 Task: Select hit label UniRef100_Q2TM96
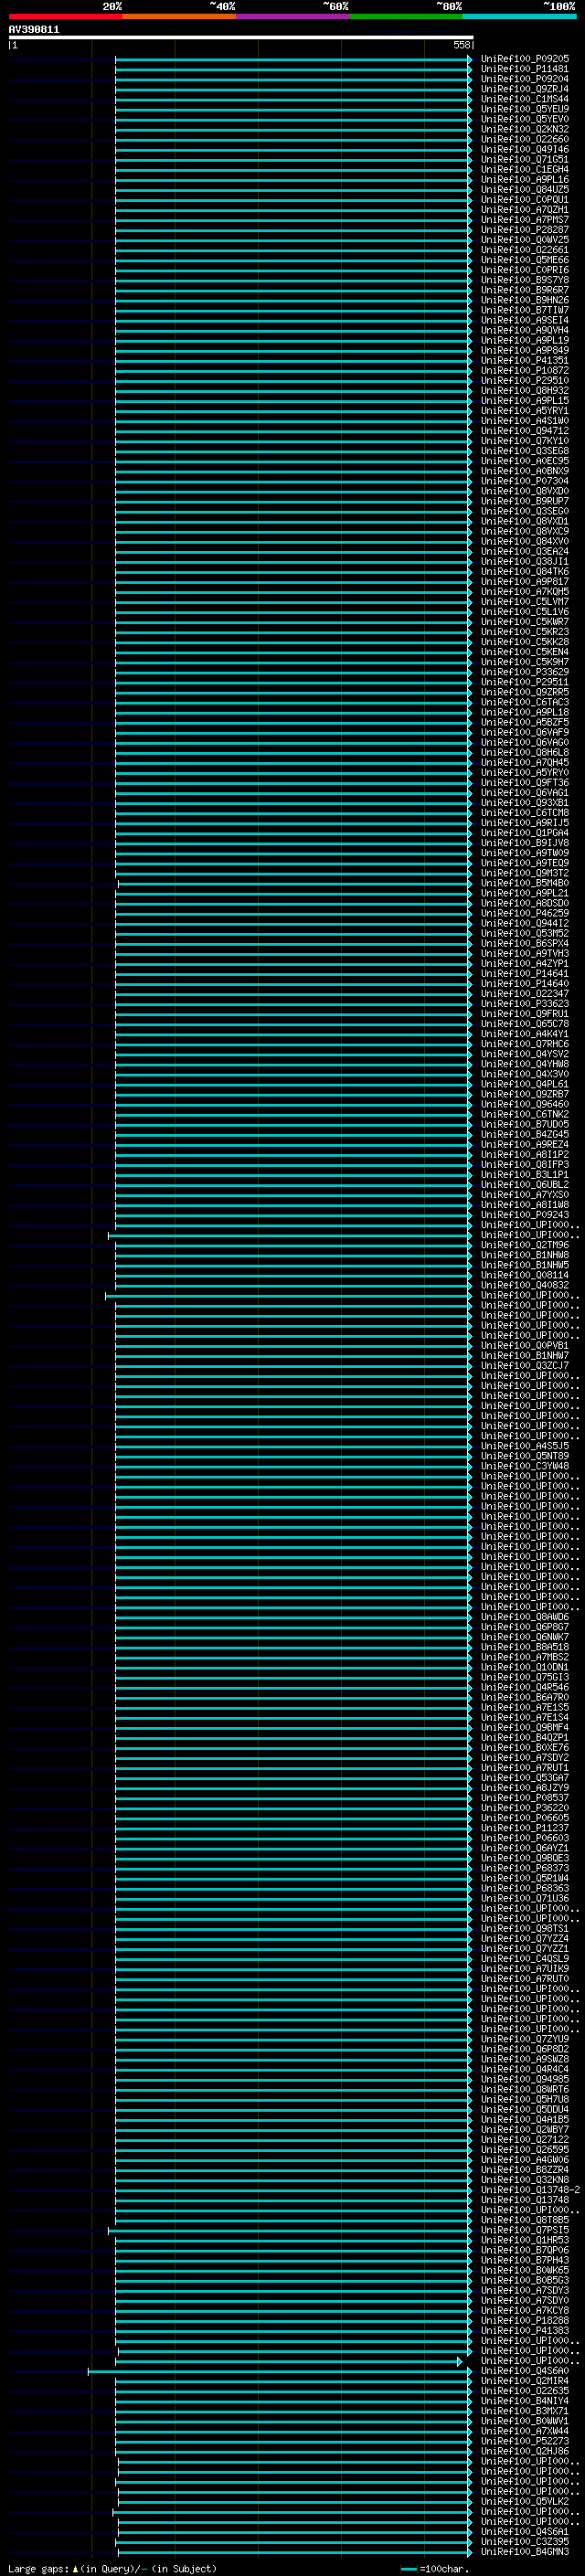(x=524, y=1245)
